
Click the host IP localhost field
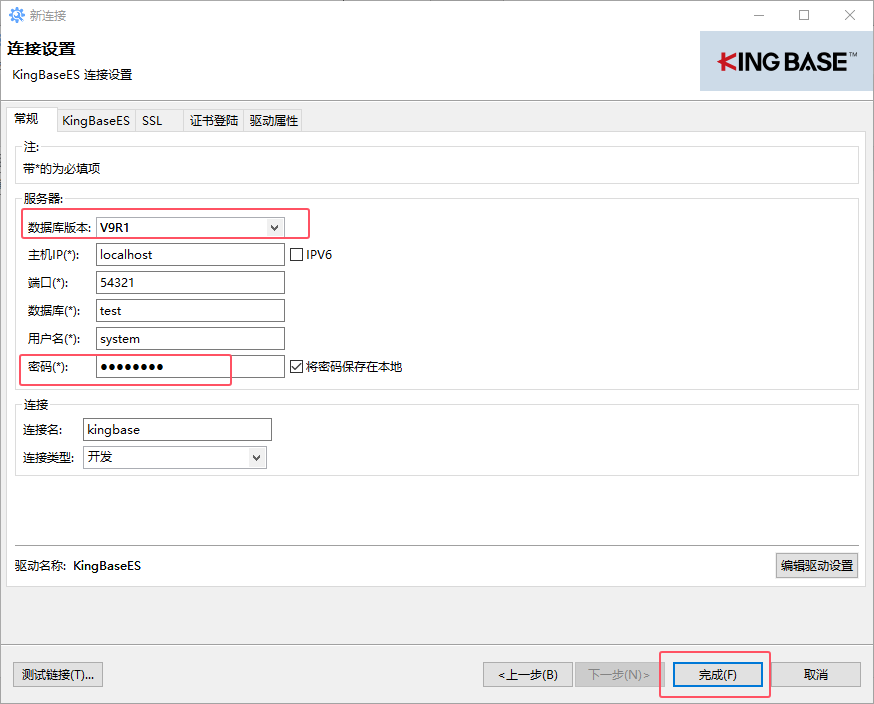pyautogui.click(x=190, y=255)
